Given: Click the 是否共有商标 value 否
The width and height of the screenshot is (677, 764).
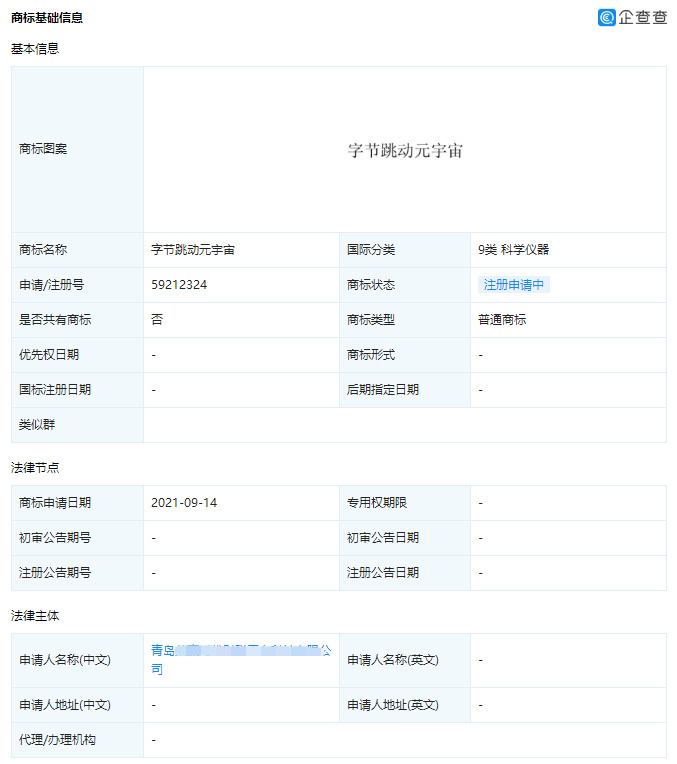Looking at the screenshot, I should pos(157,320).
